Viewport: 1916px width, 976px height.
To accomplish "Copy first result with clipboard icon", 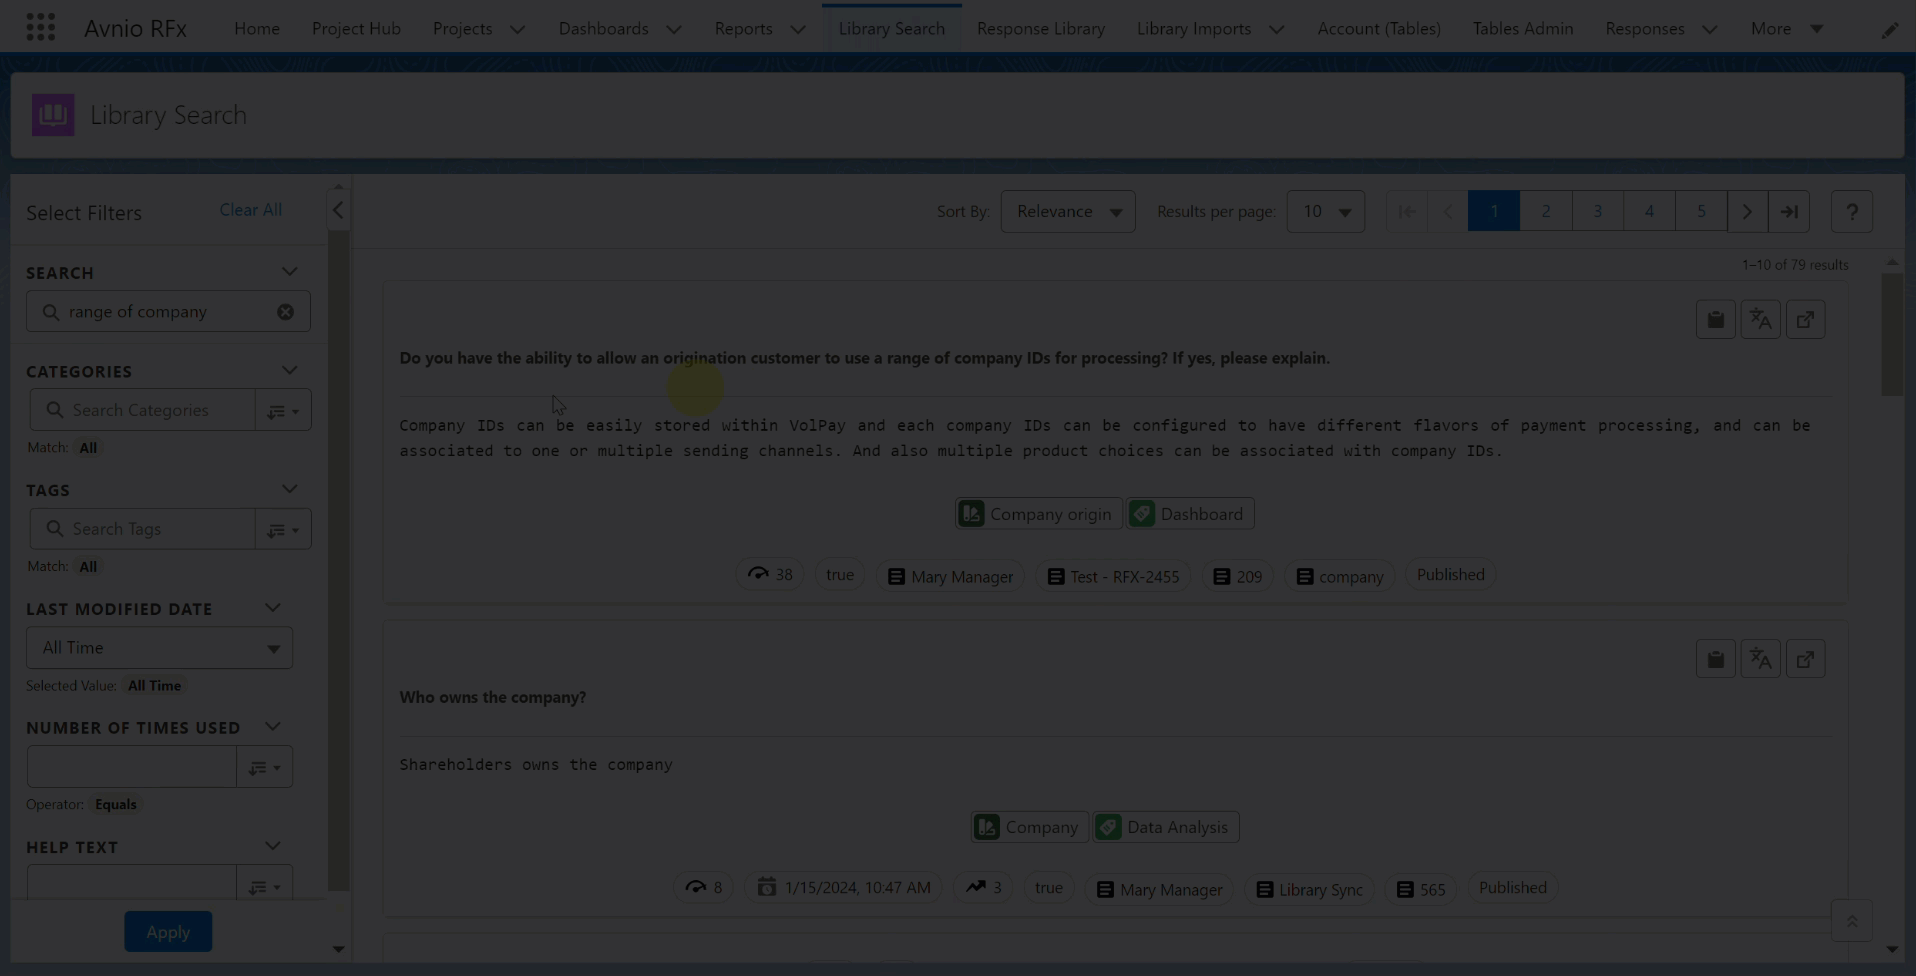I will [1715, 320].
